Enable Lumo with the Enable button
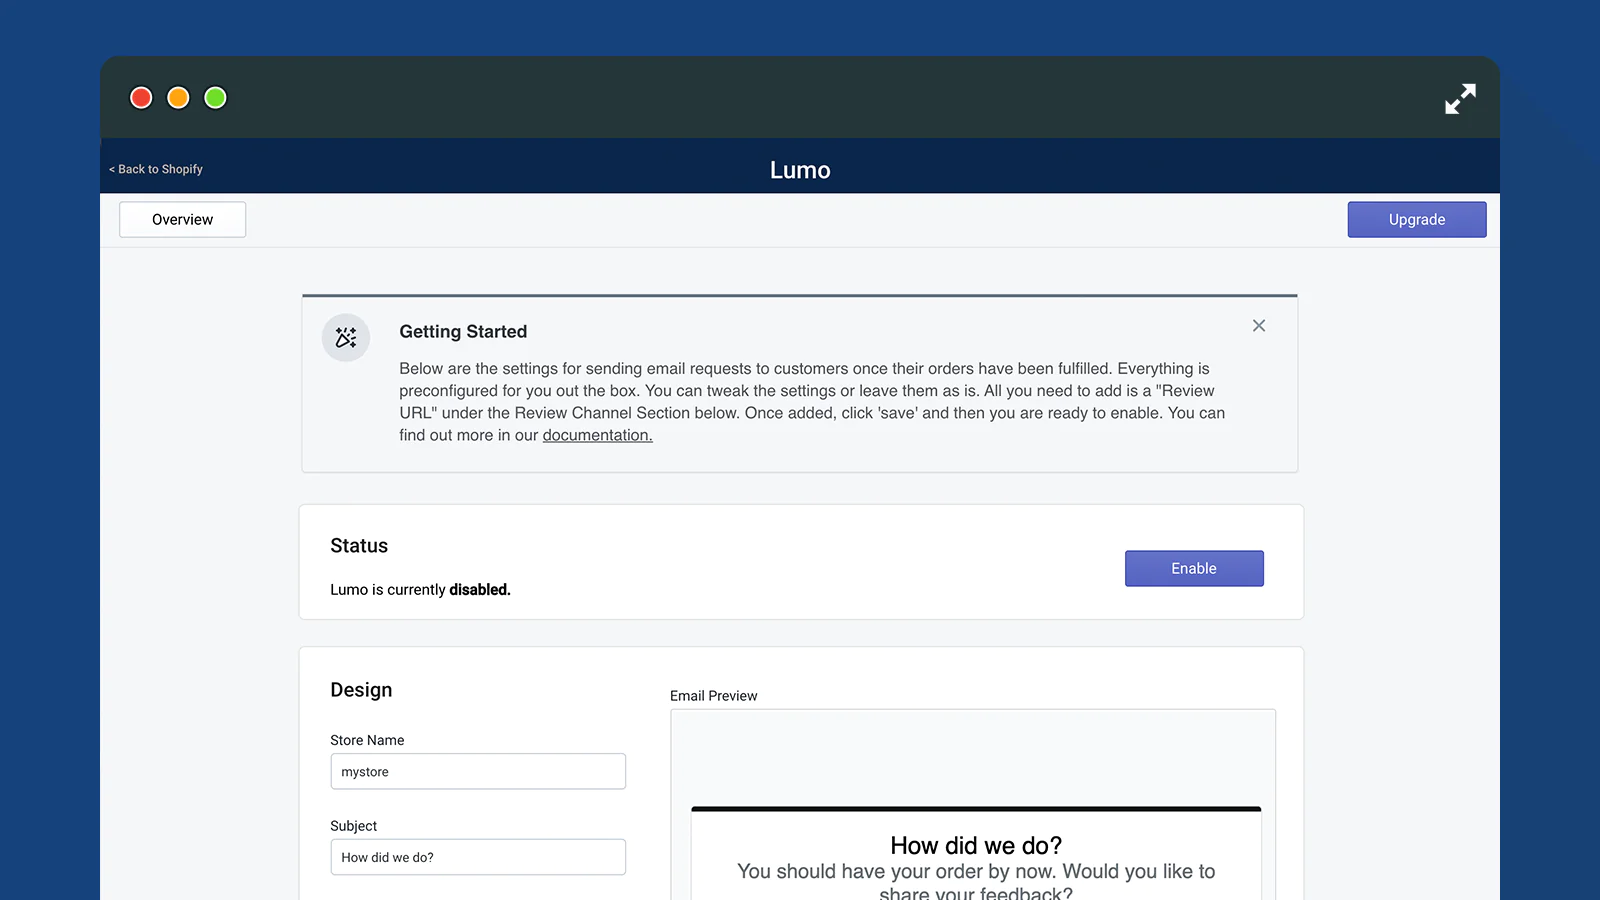 click(1194, 568)
